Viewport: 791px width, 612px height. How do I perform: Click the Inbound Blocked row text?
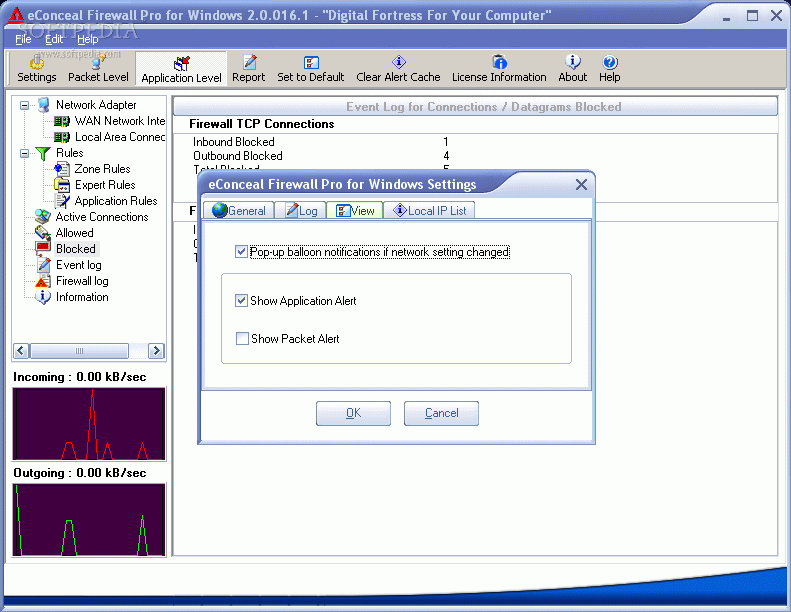(234, 142)
